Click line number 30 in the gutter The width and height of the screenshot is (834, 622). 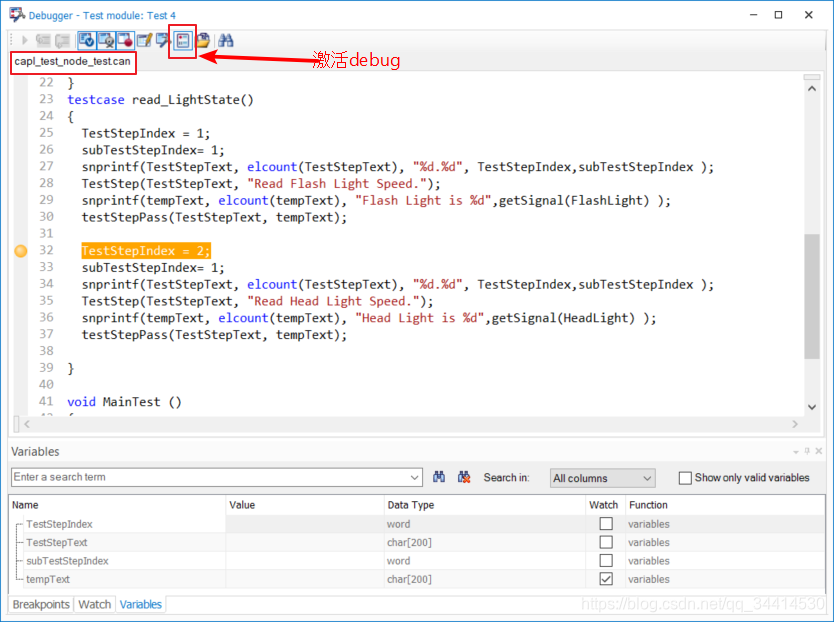(46, 217)
